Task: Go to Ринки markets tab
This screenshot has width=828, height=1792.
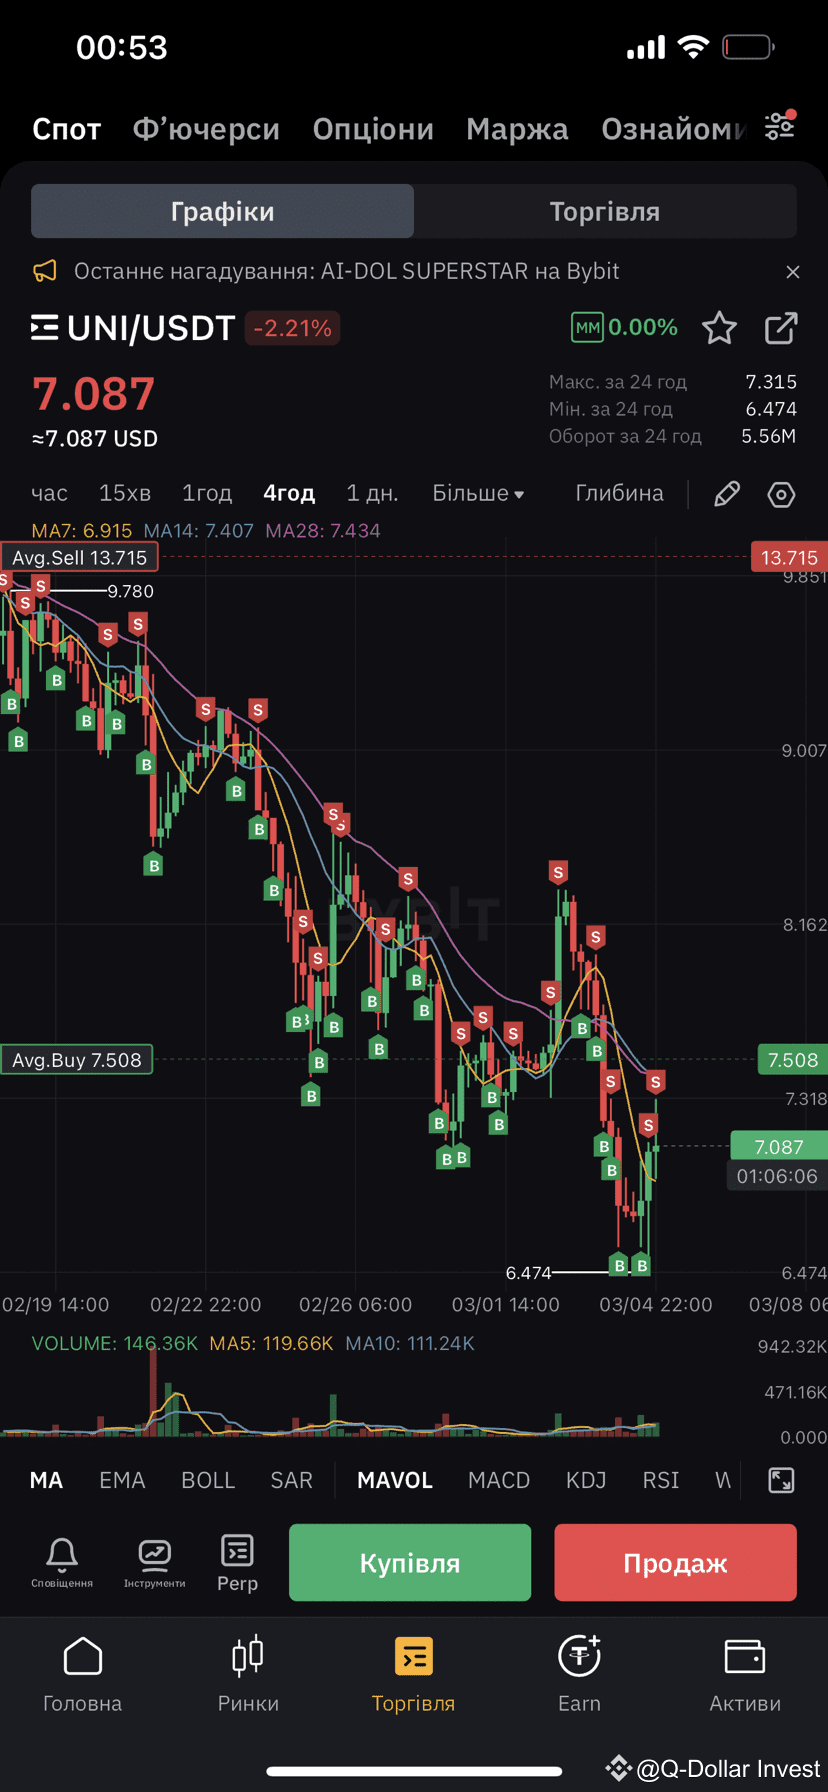Action: coord(248,1675)
